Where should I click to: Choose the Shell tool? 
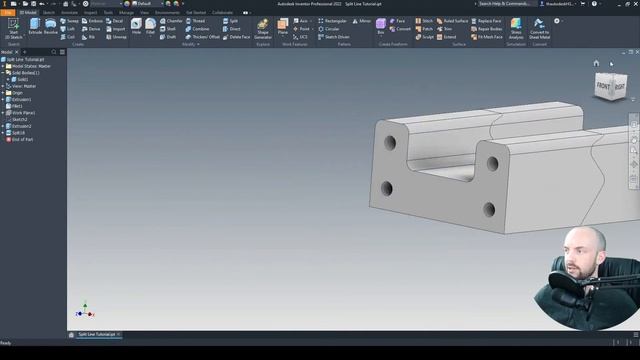[168, 29]
